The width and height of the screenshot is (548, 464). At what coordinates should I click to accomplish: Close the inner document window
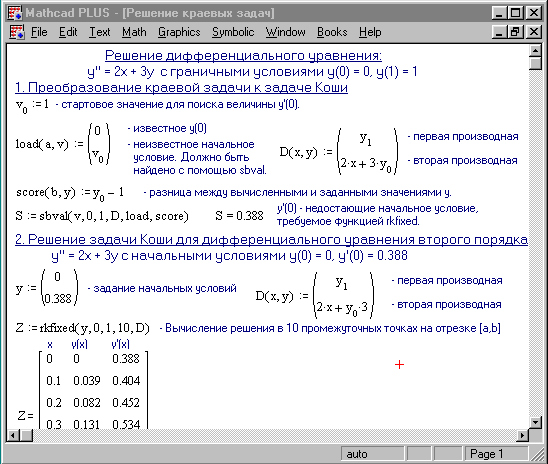pos(533,32)
